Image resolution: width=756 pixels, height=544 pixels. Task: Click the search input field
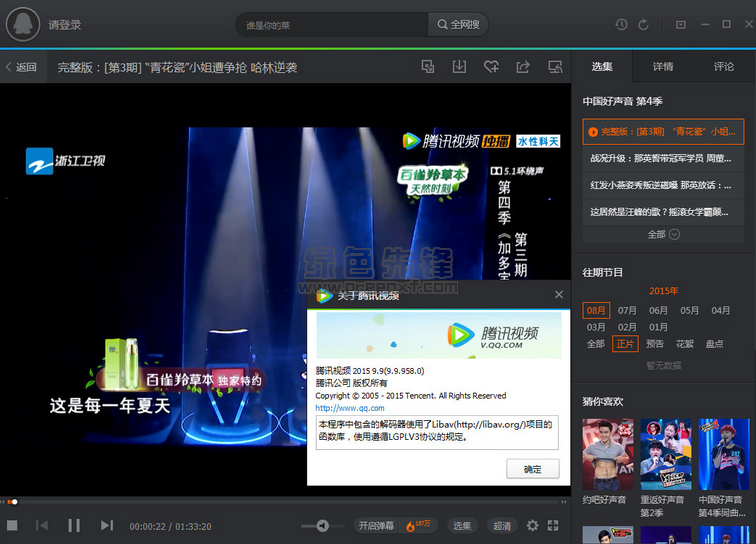(332, 25)
